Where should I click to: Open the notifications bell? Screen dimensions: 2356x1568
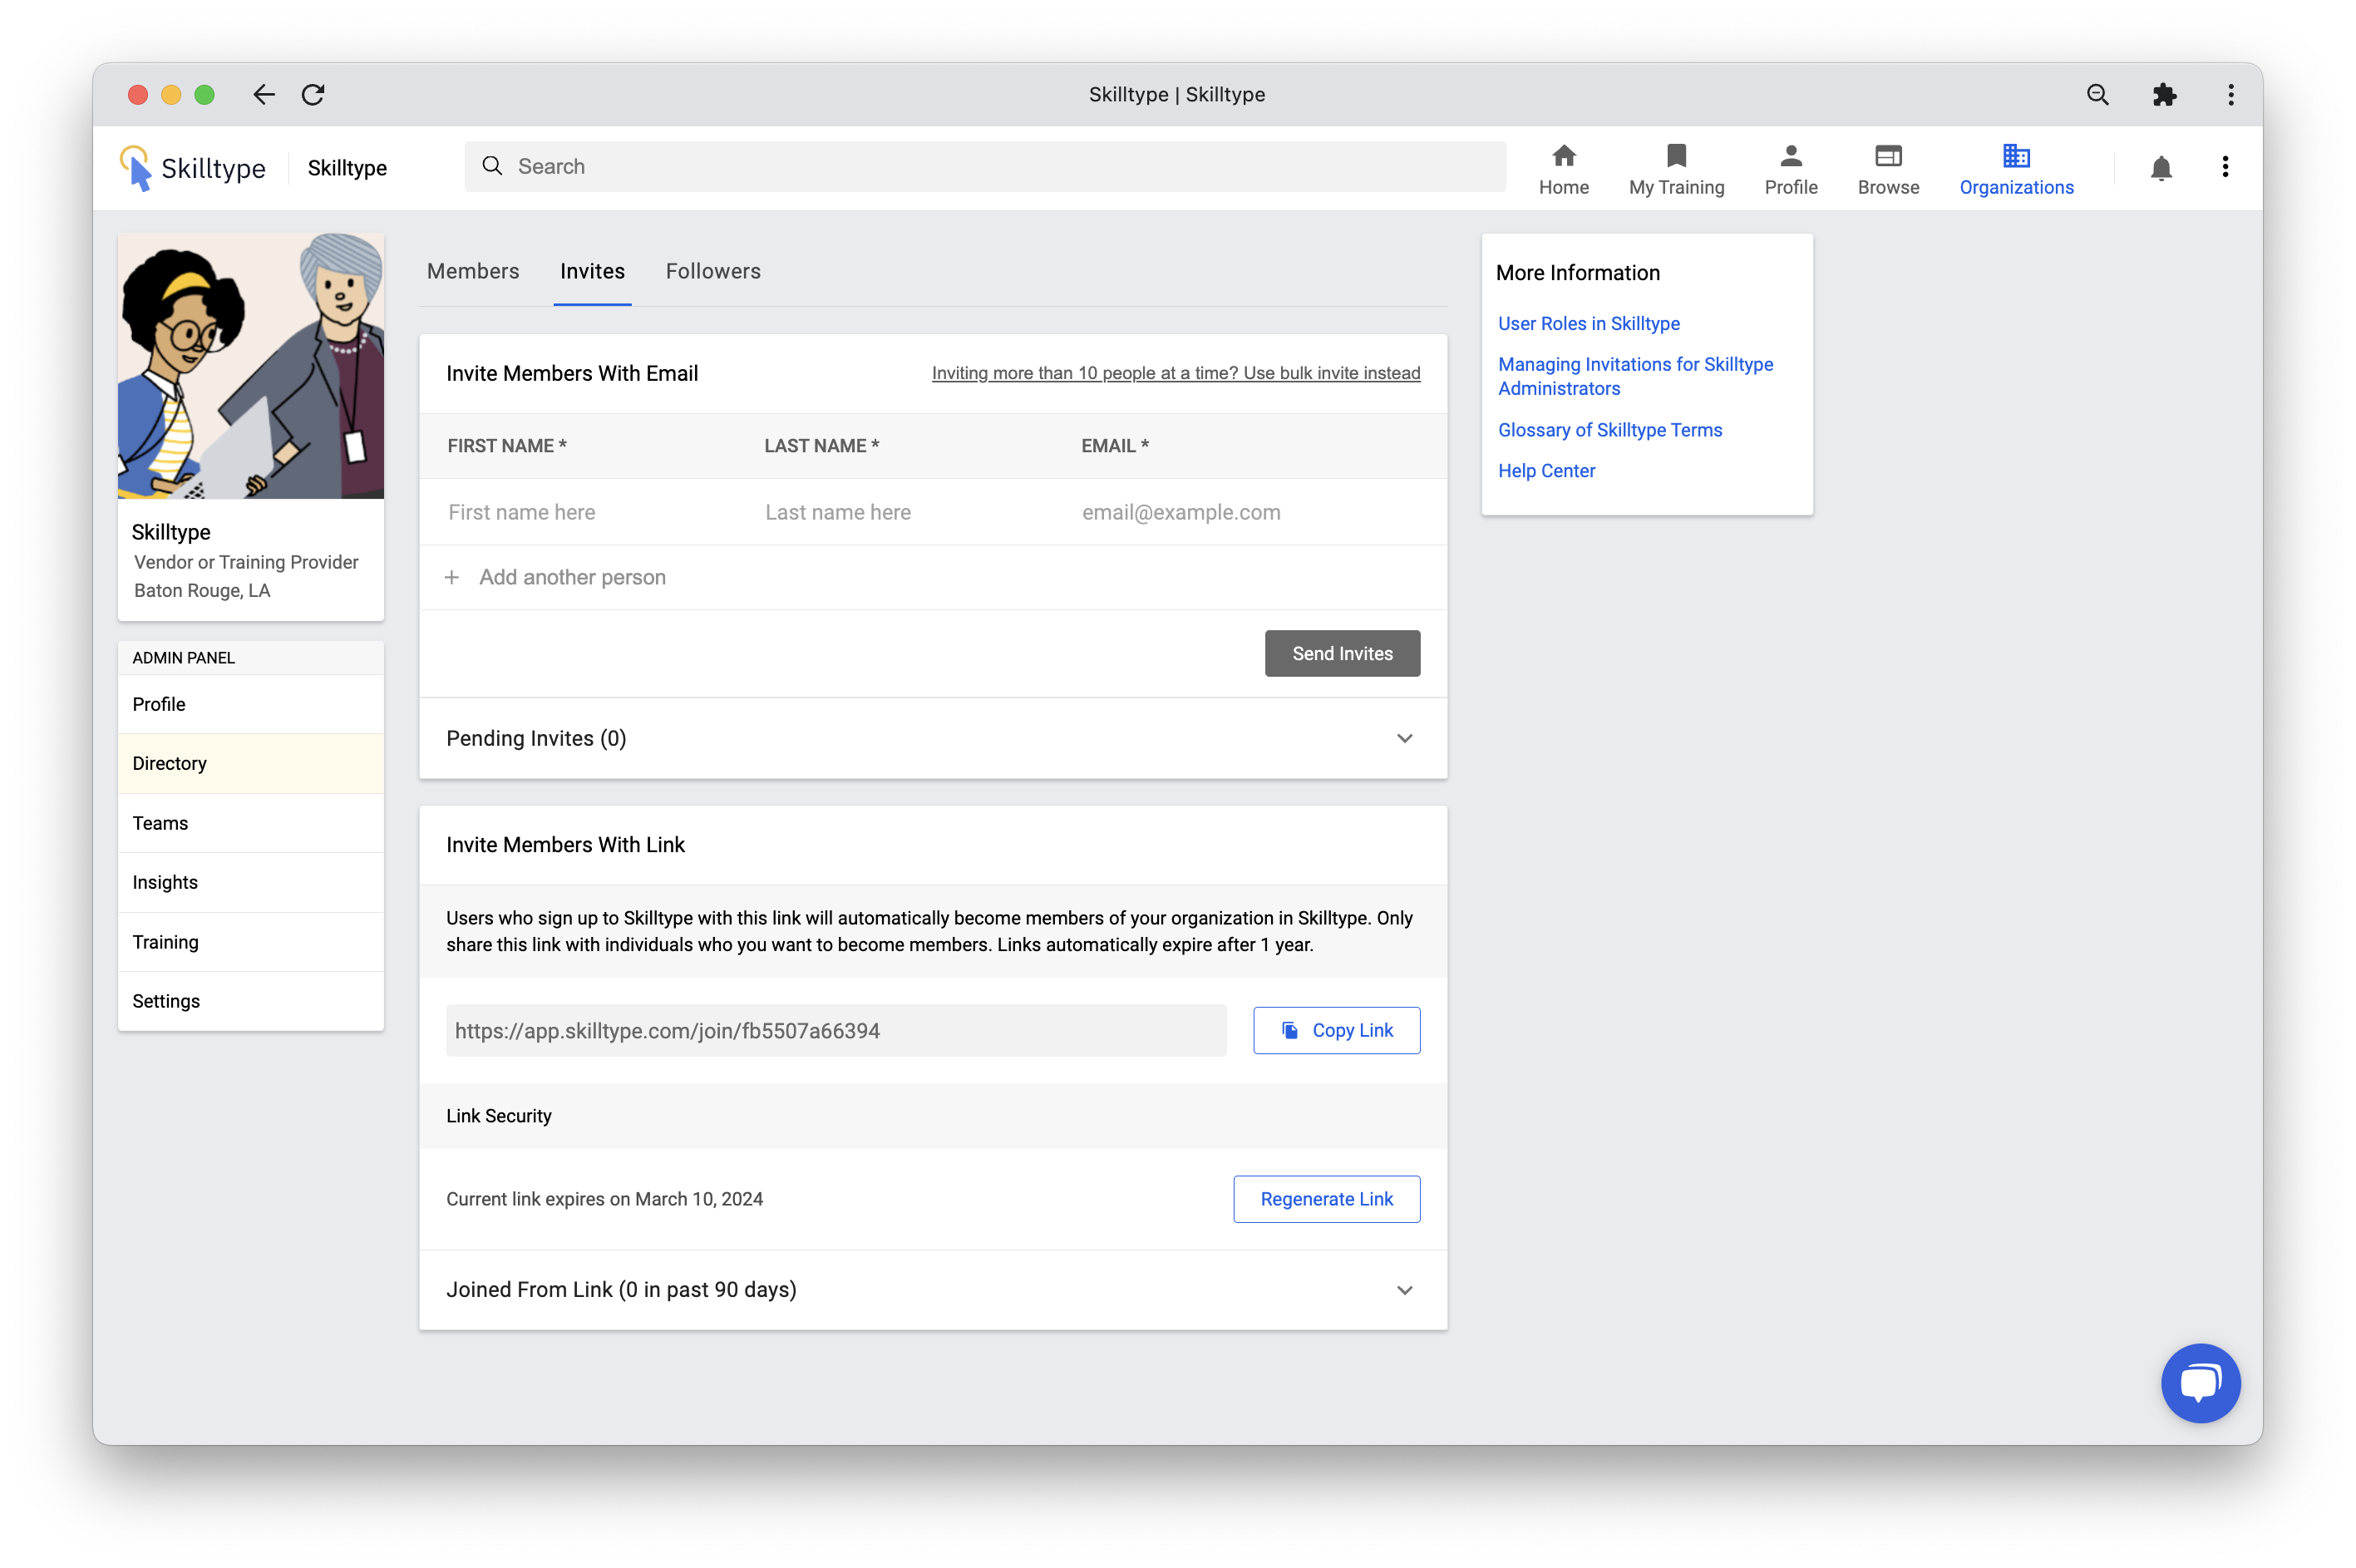2160,168
